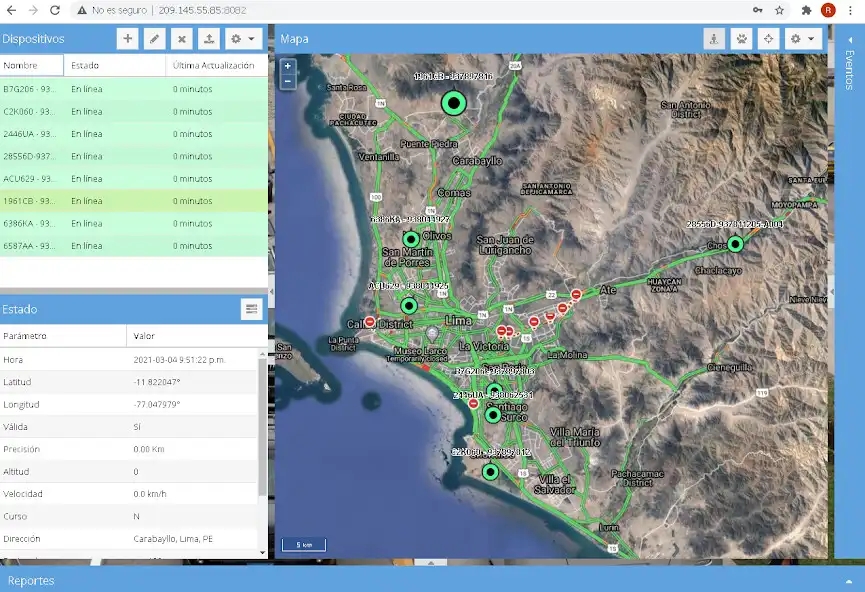Expand the Eventos side panel

click(850, 40)
